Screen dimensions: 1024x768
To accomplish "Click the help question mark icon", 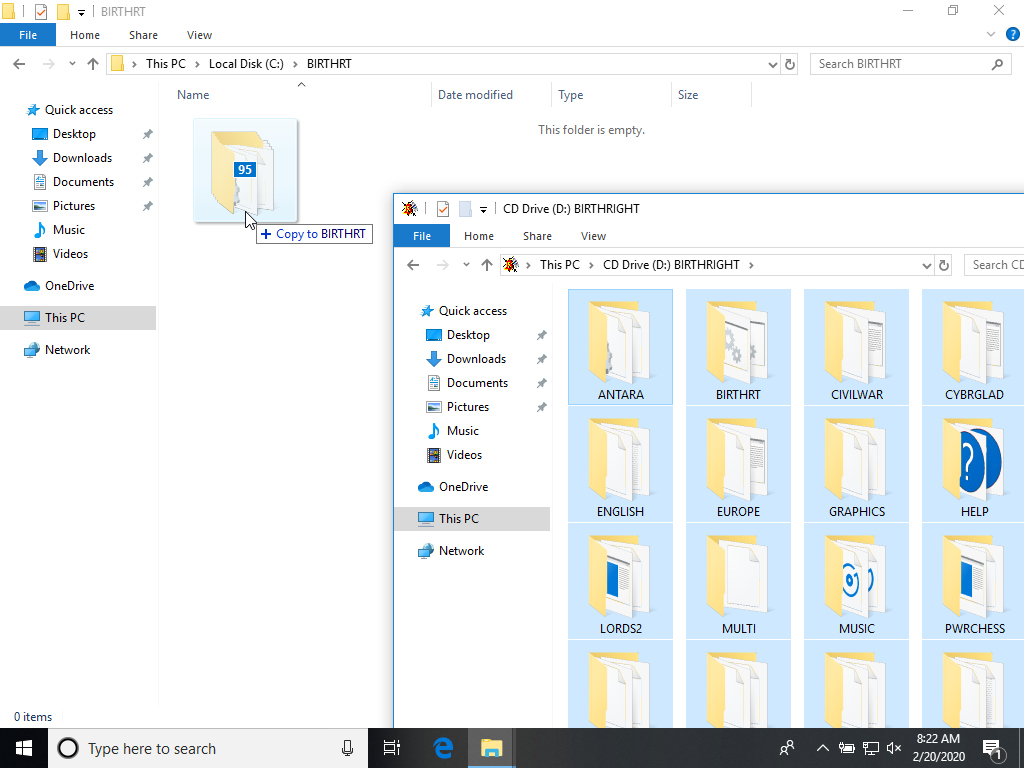I will point(1013,35).
